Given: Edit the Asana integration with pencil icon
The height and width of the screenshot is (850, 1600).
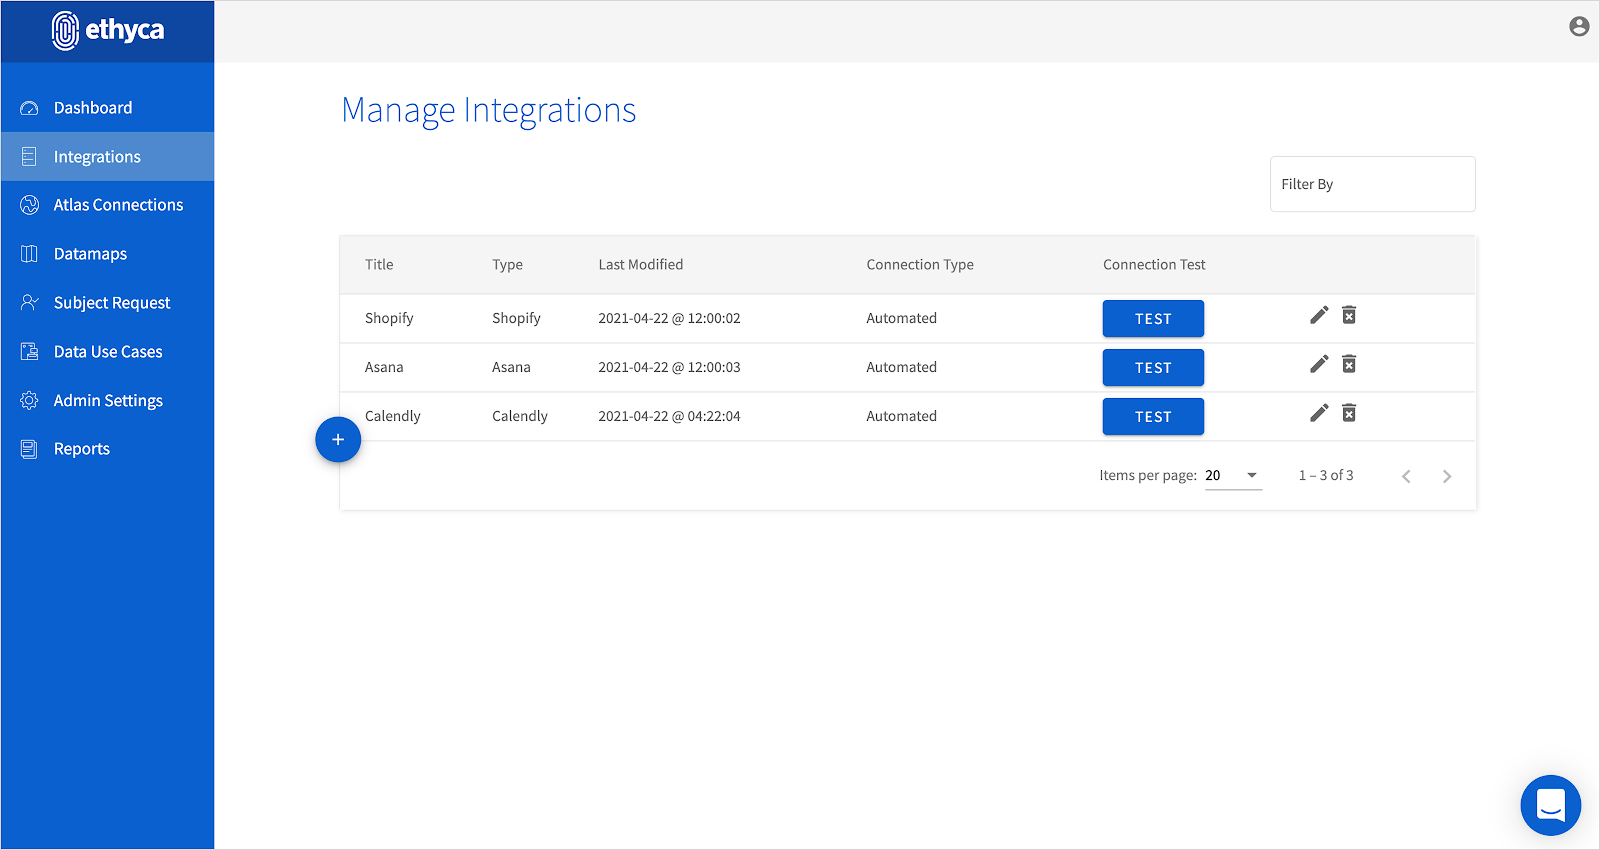Looking at the screenshot, I should [1319, 364].
